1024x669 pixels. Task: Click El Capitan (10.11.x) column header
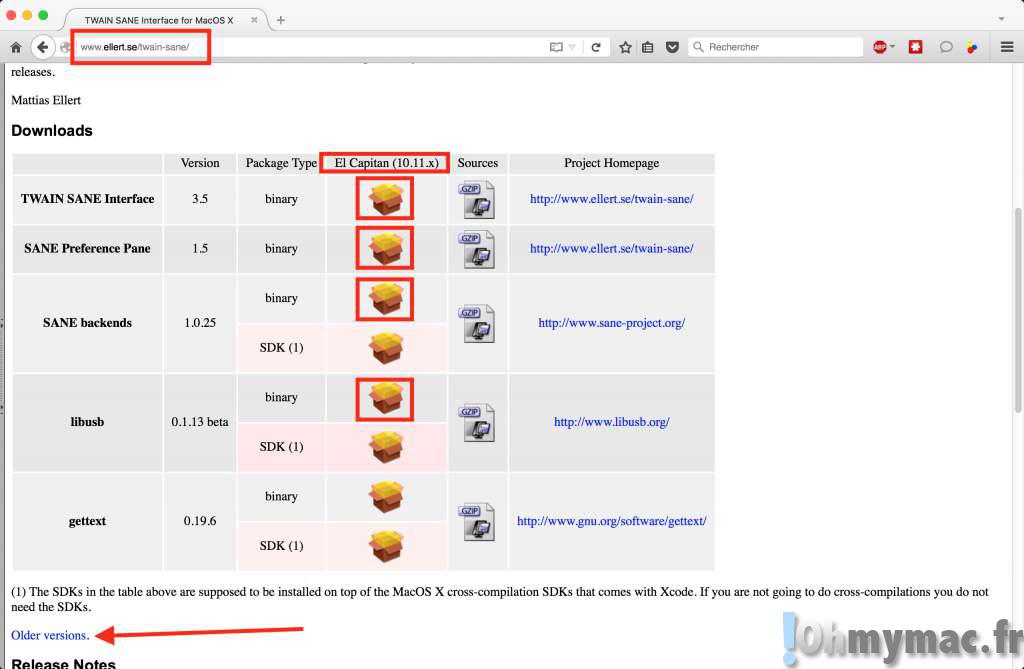click(x=387, y=163)
